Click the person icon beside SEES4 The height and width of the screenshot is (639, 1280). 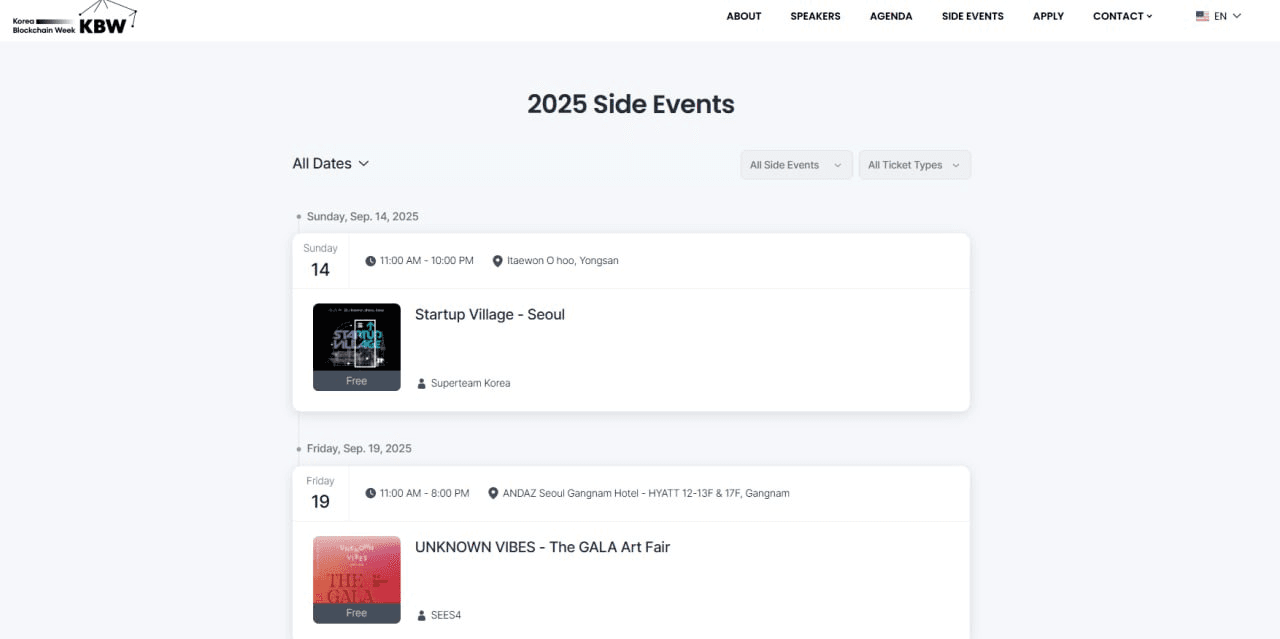421,615
